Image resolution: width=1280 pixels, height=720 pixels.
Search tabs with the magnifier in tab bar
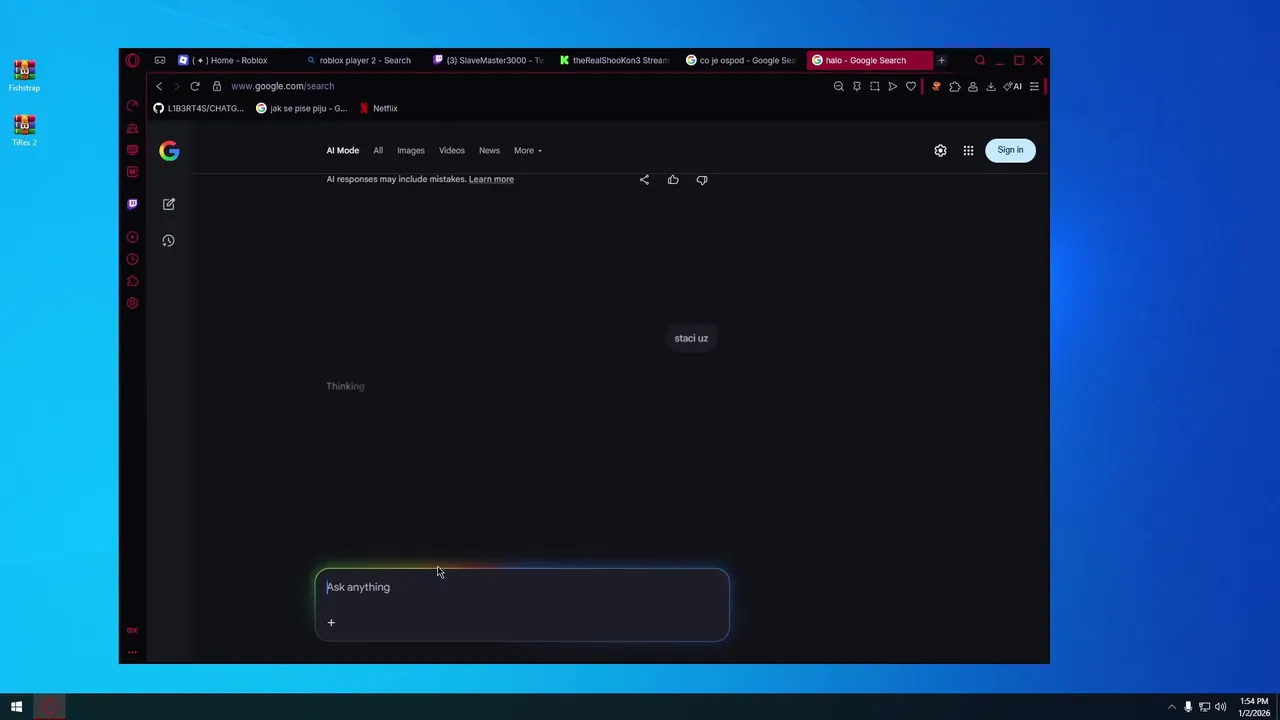pos(980,61)
